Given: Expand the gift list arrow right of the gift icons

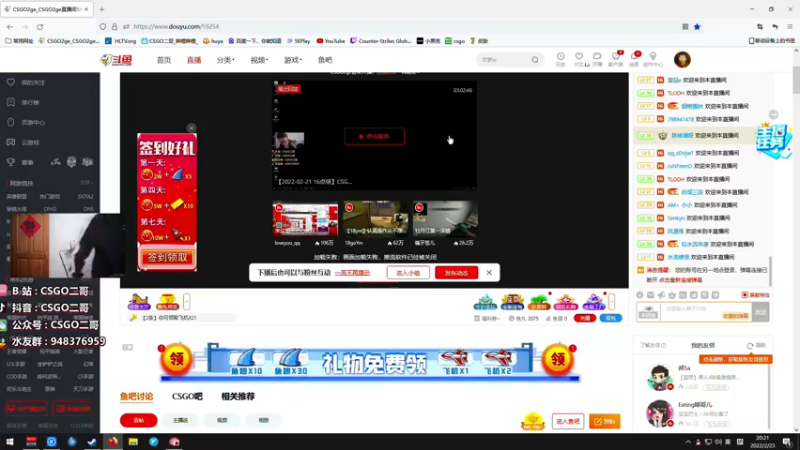Looking at the screenshot, I should (x=611, y=302).
